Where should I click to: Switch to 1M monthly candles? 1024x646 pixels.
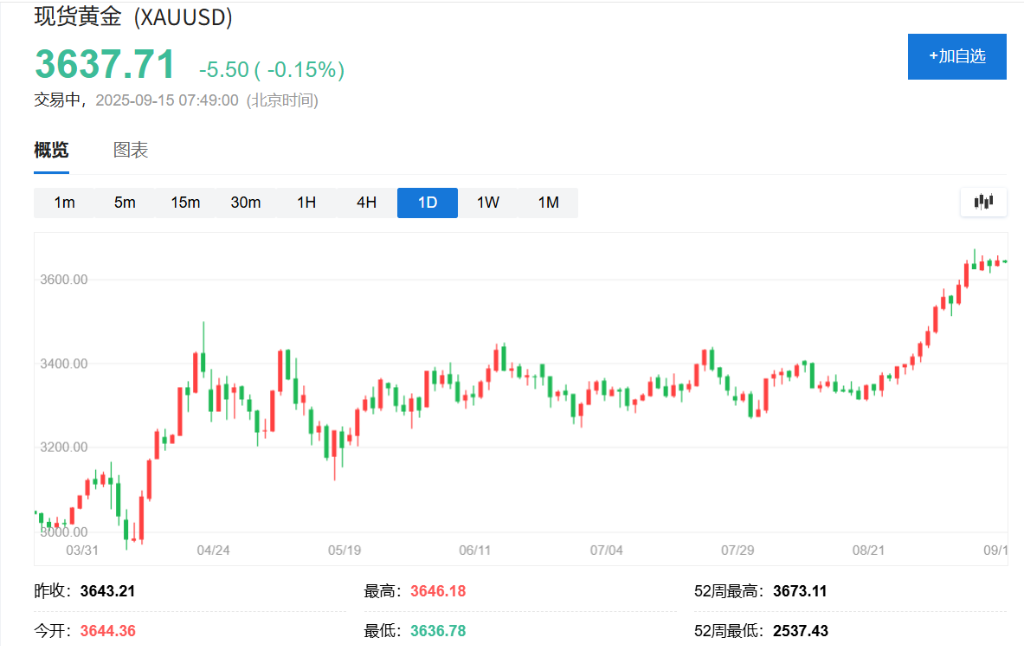pyautogui.click(x=548, y=203)
